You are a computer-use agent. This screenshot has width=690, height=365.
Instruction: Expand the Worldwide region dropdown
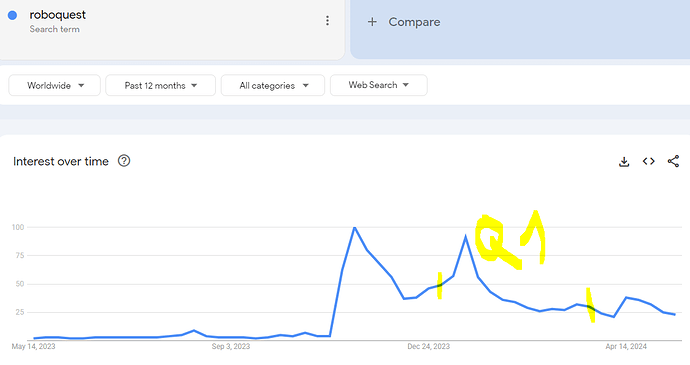pos(55,85)
